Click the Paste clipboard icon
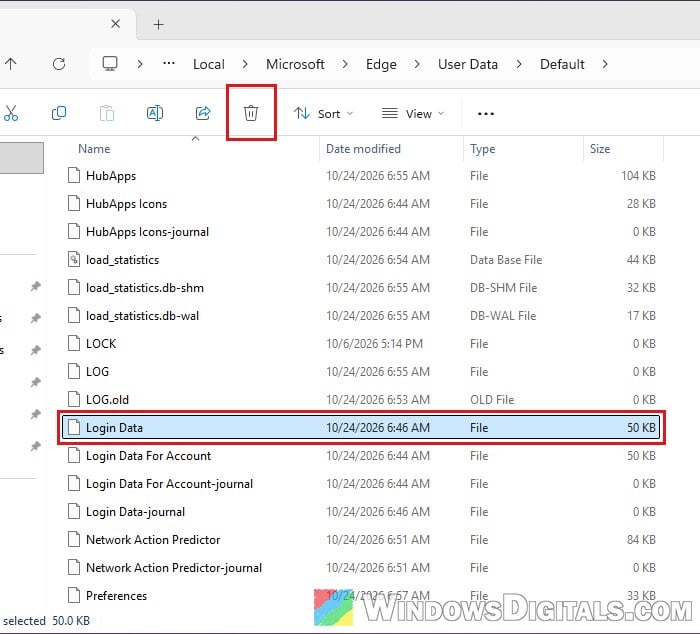This screenshot has height=634, width=700. (107, 113)
